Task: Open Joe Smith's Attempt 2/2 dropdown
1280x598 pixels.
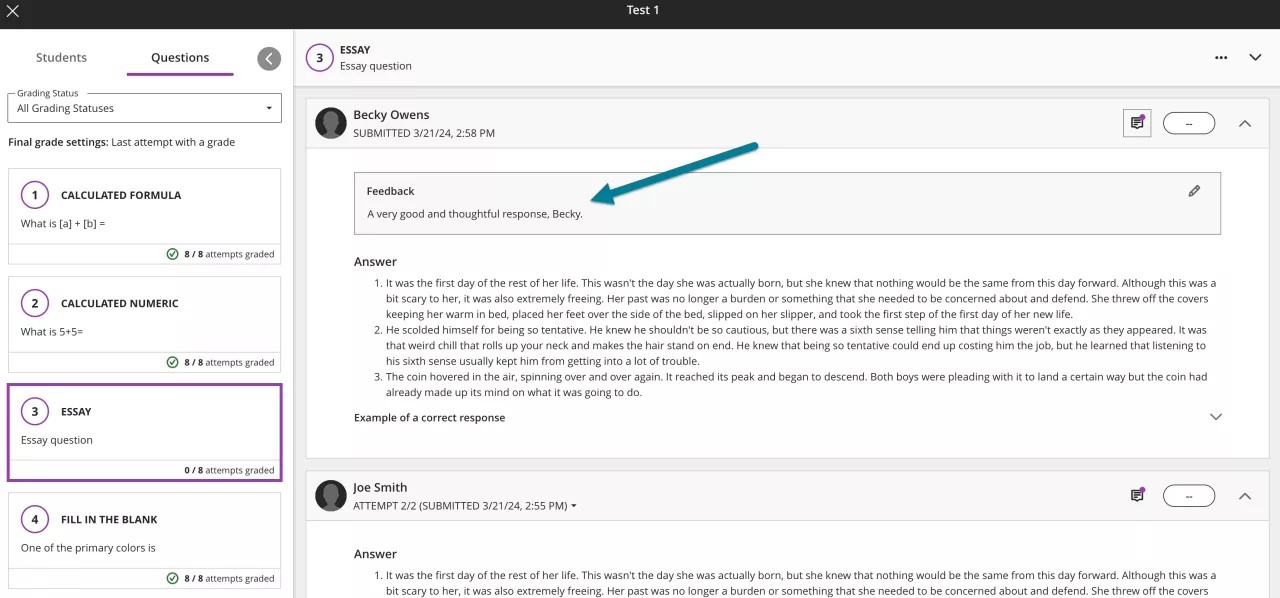Action: [573, 505]
